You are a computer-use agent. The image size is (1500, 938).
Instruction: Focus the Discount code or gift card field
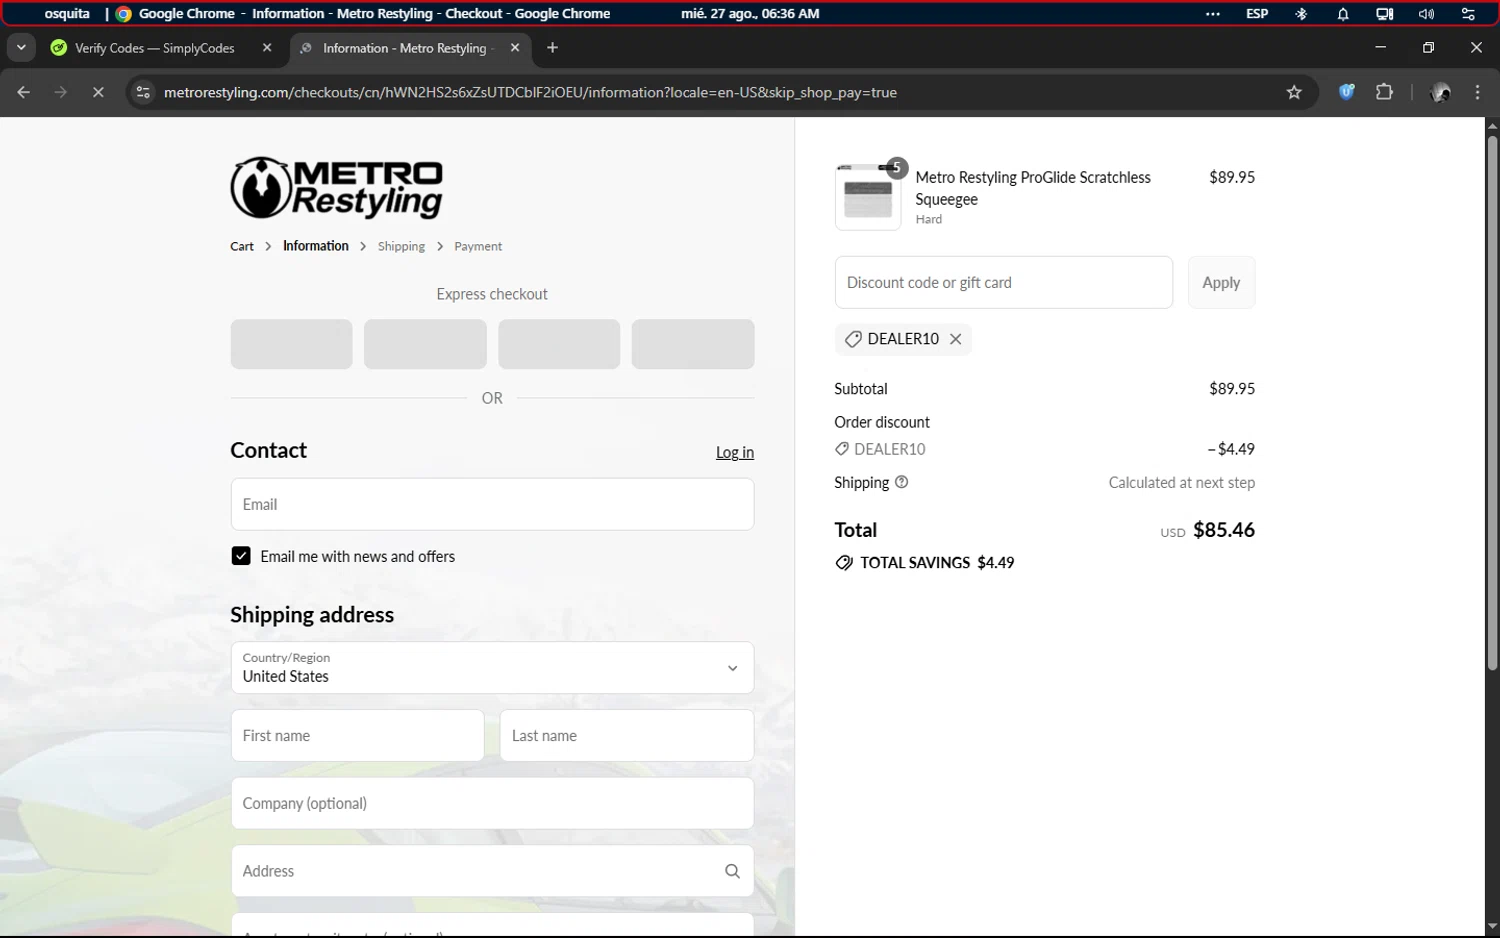(x=1003, y=282)
